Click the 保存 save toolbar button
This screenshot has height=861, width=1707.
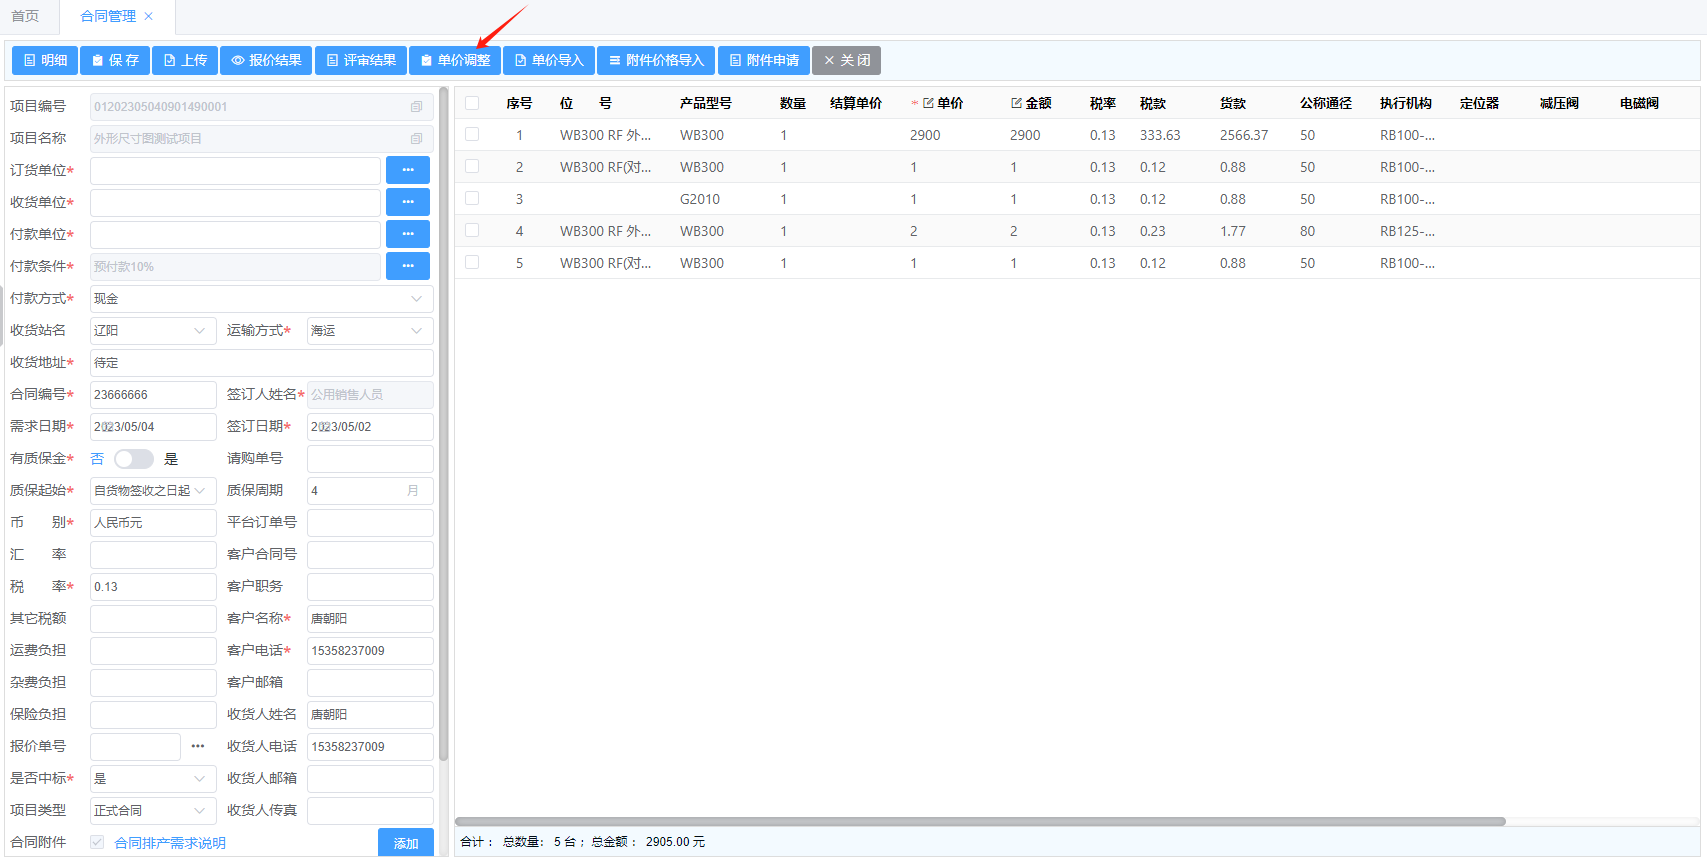115,61
